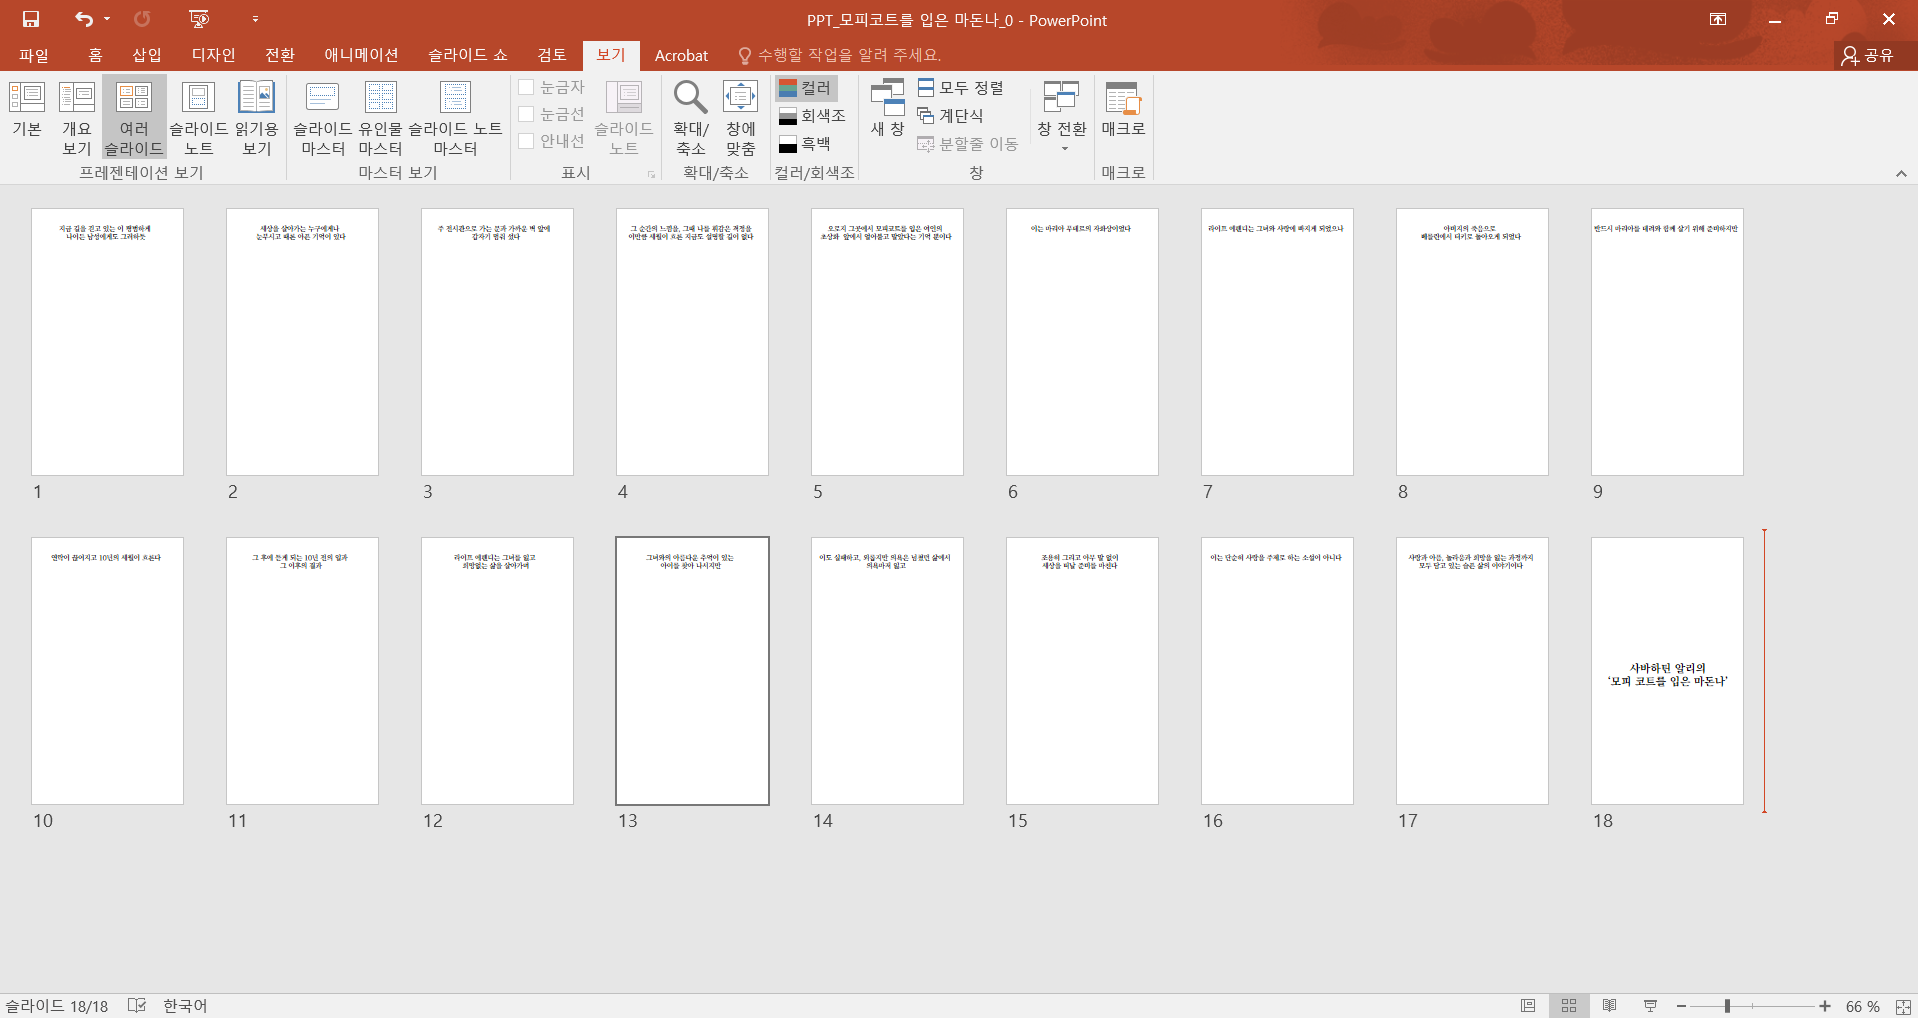Screen dimensions: 1918x1018
Task: Open Notes Page view (슬라이드 노트)
Action: click(199, 119)
